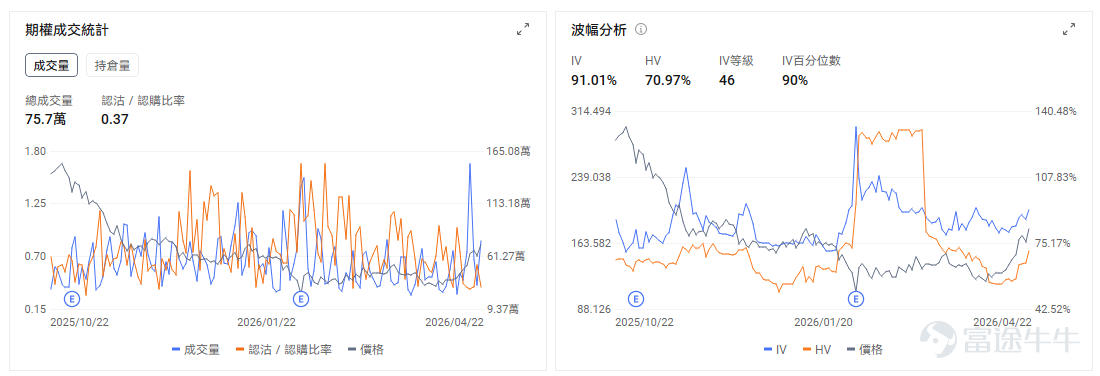This screenshot has height=376, width=1100.
Task: Click the IV百分位數 value 90%
Action: click(795, 81)
